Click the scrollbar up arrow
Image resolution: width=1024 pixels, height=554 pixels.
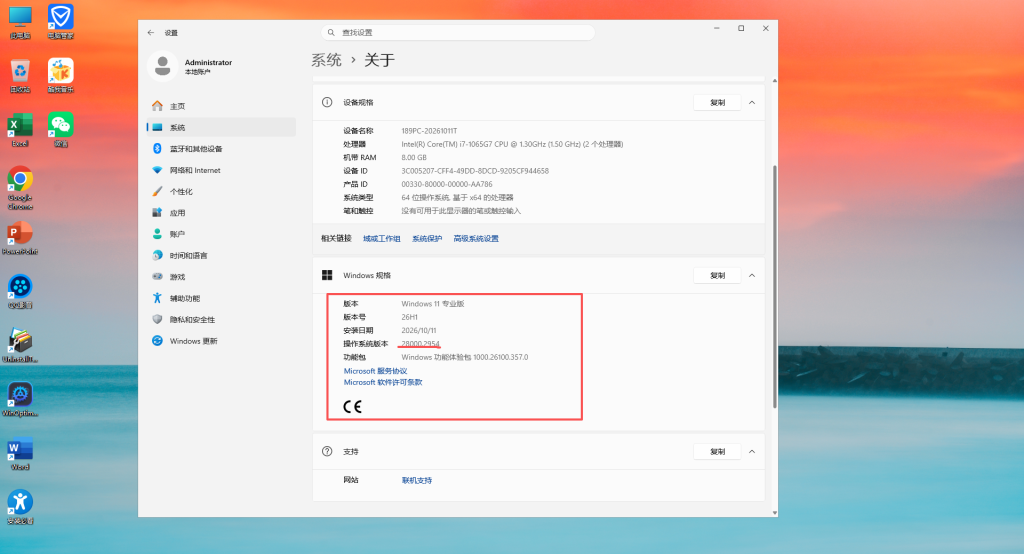click(775, 81)
